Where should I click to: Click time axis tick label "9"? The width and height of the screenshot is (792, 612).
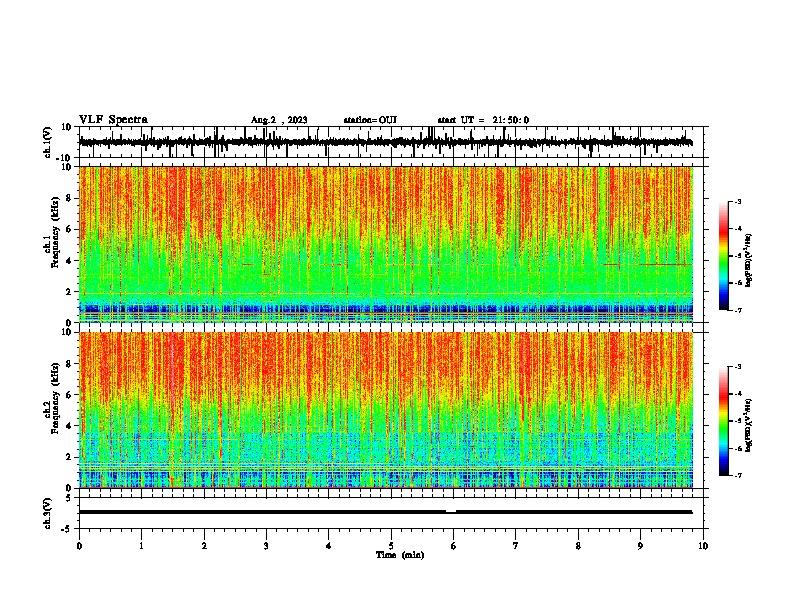[x=640, y=546]
